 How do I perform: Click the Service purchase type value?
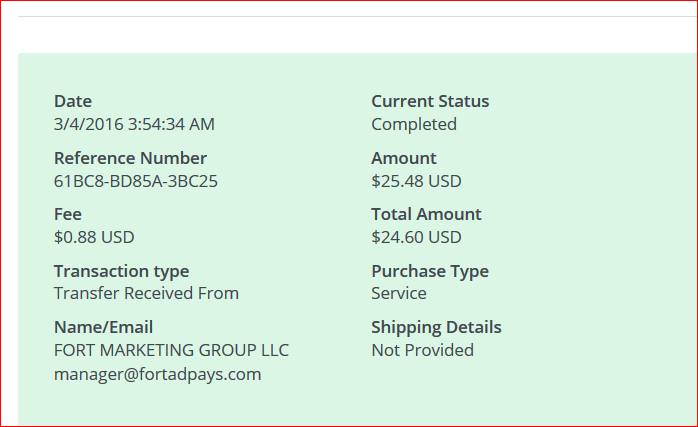pyautogui.click(x=399, y=293)
